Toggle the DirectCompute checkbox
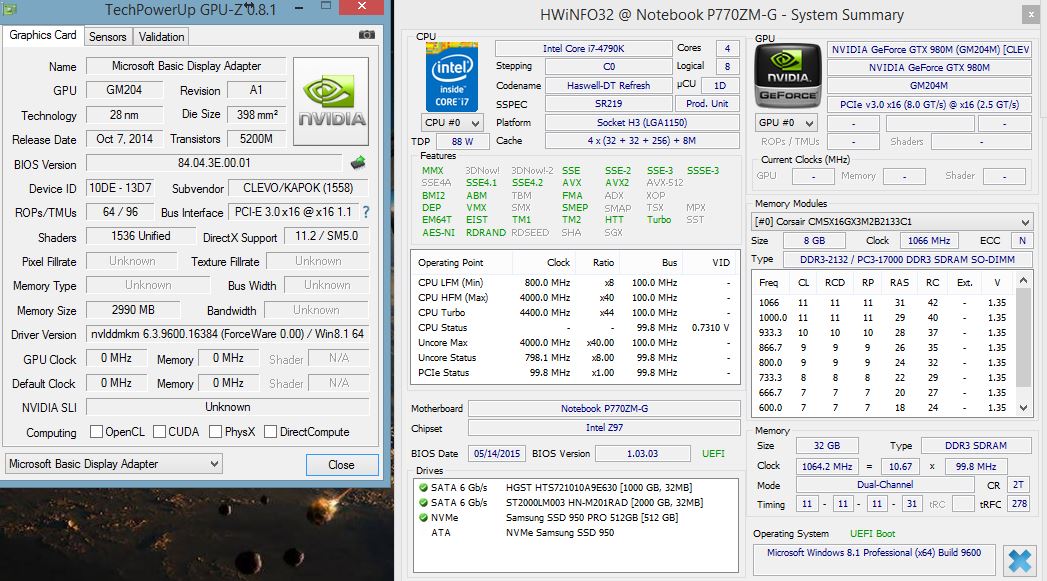Image resolution: width=1047 pixels, height=581 pixels. pyautogui.click(x=270, y=432)
